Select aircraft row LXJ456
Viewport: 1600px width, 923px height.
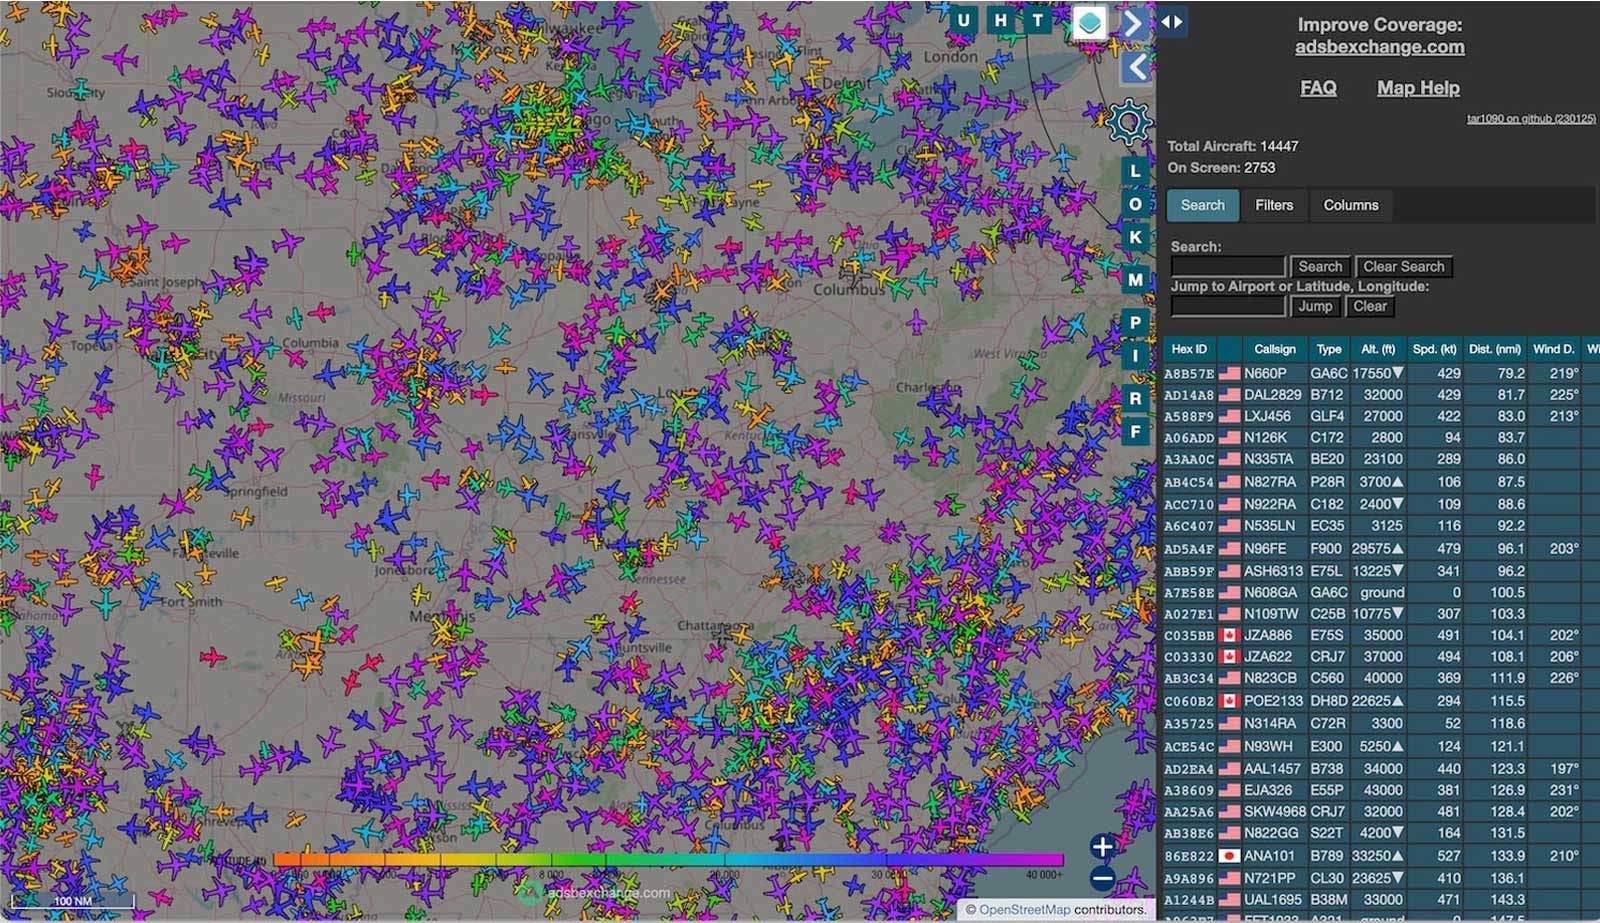pyautogui.click(x=1381, y=416)
